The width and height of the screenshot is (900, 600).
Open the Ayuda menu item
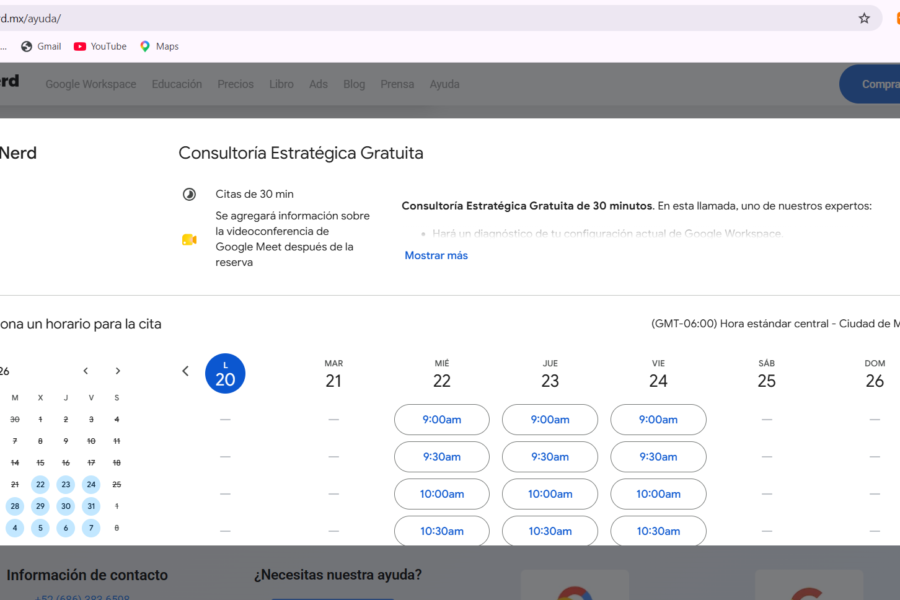(444, 84)
